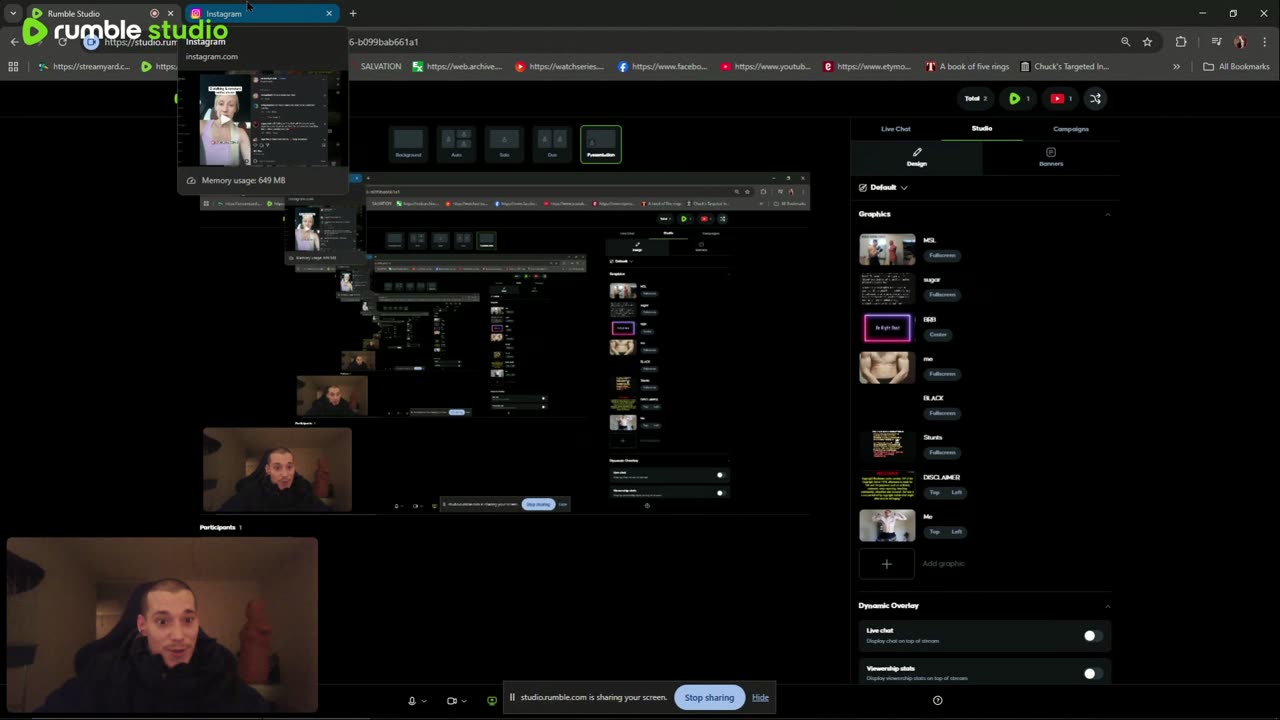The width and height of the screenshot is (1280, 720).
Task: Open the browser profile avatar
Action: (x=1240, y=42)
